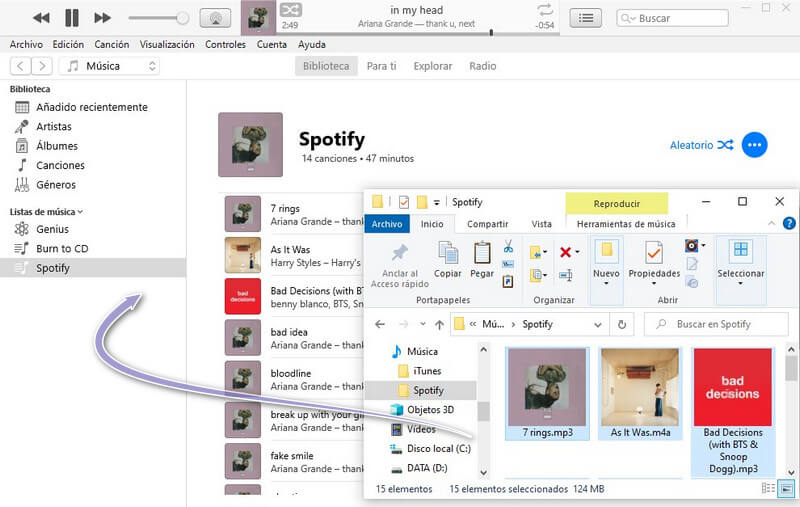Viewport: 800px width, 507px height.
Task: Switch to the Vista ribbon tab
Action: (x=541, y=224)
